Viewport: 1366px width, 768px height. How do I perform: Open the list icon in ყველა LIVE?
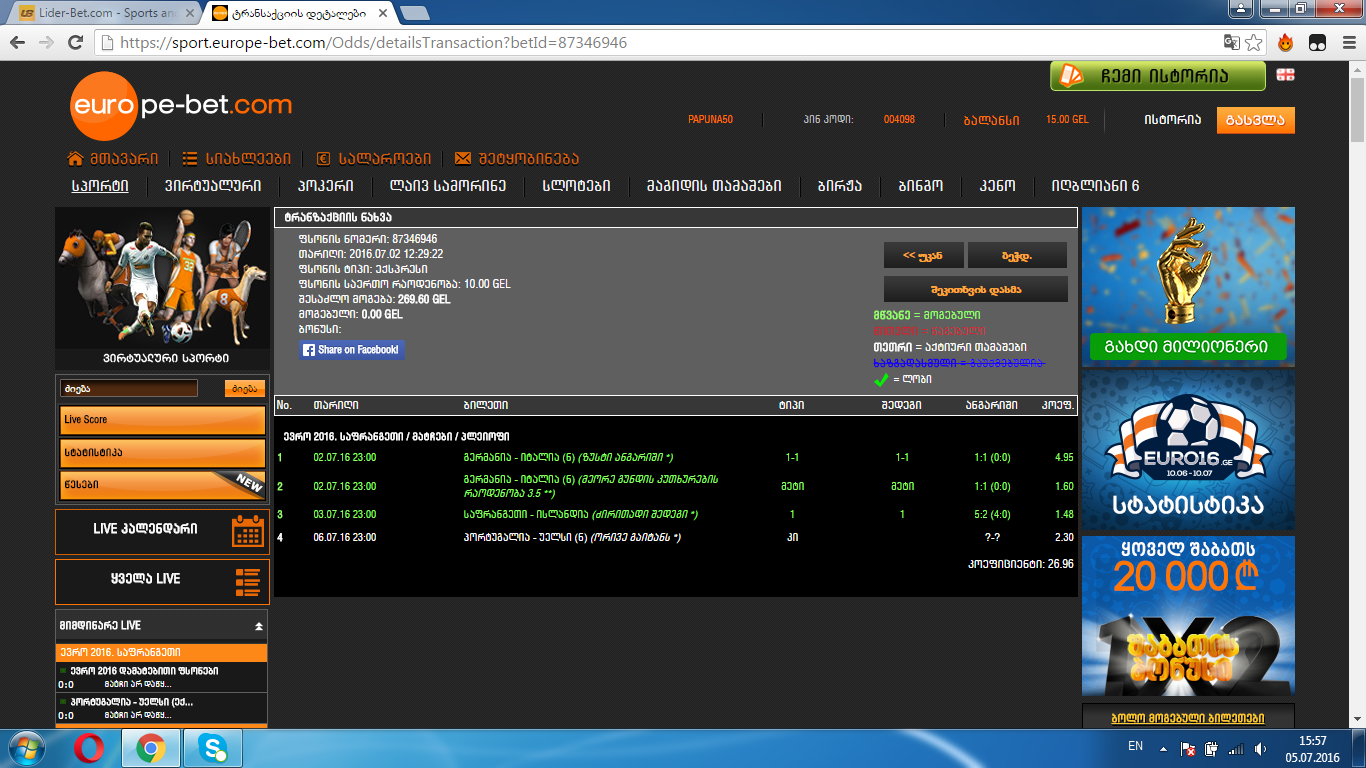click(248, 581)
